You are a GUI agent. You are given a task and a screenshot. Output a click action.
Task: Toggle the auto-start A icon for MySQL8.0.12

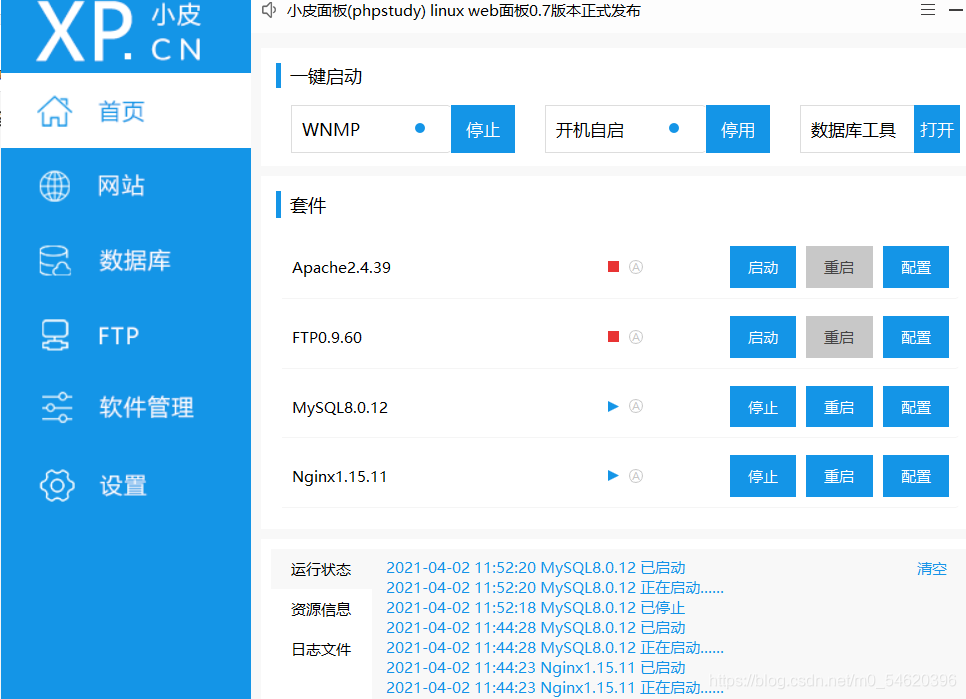click(x=636, y=406)
